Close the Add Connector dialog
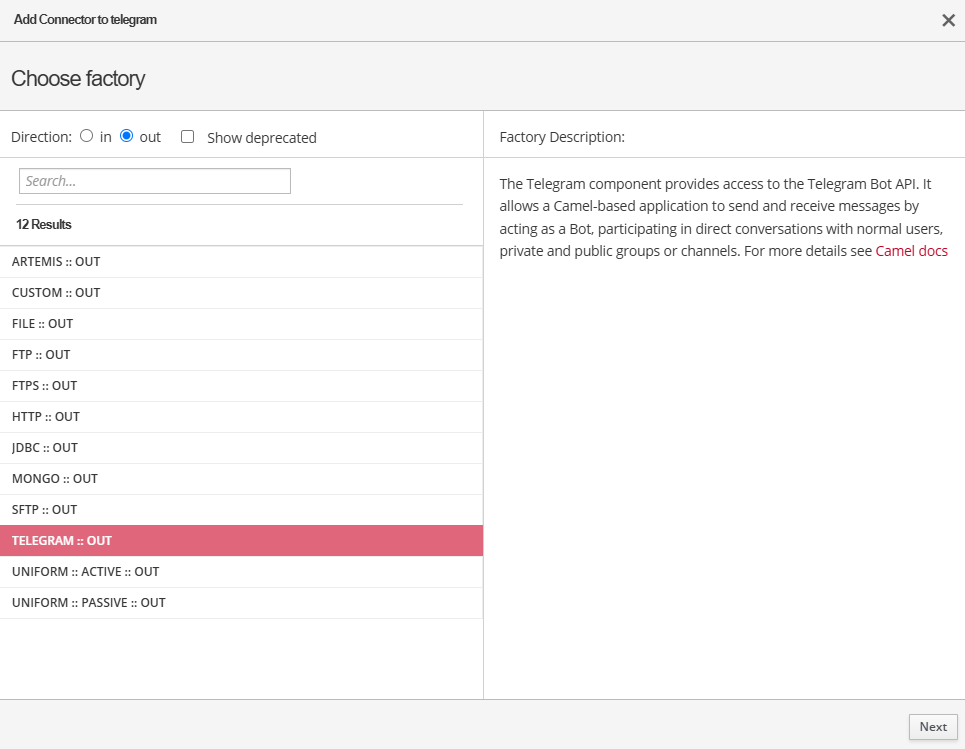This screenshot has width=965, height=749. pos(948,20)
